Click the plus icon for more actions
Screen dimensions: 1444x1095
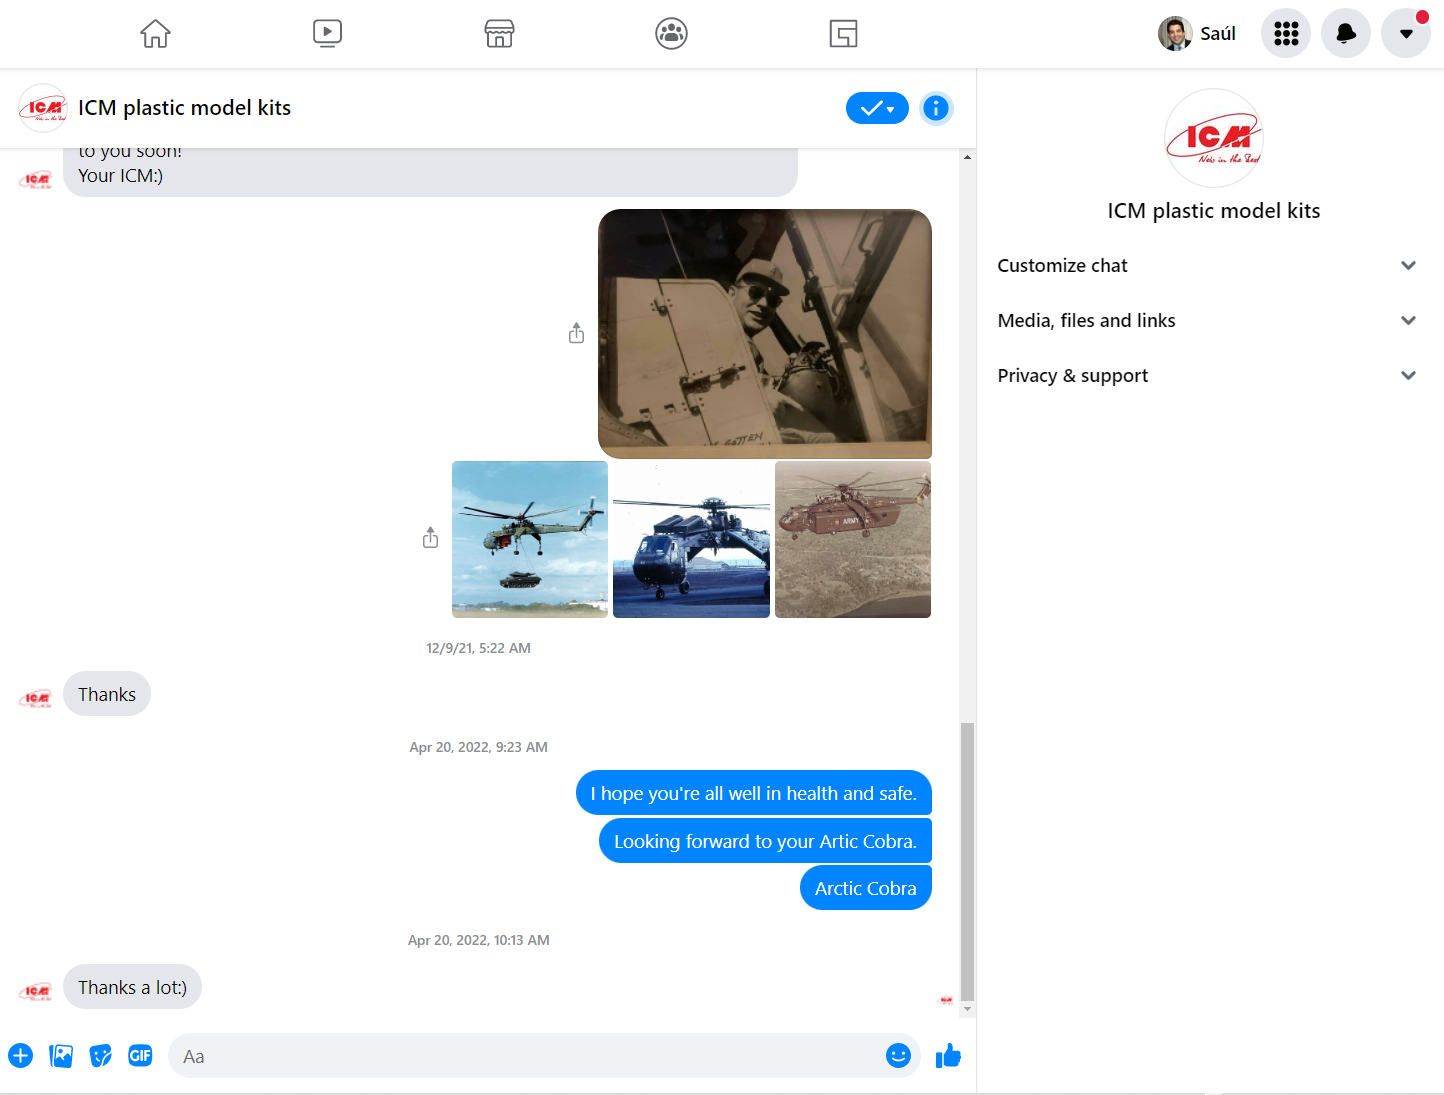pyautogui.click(x=21, y=1056)
